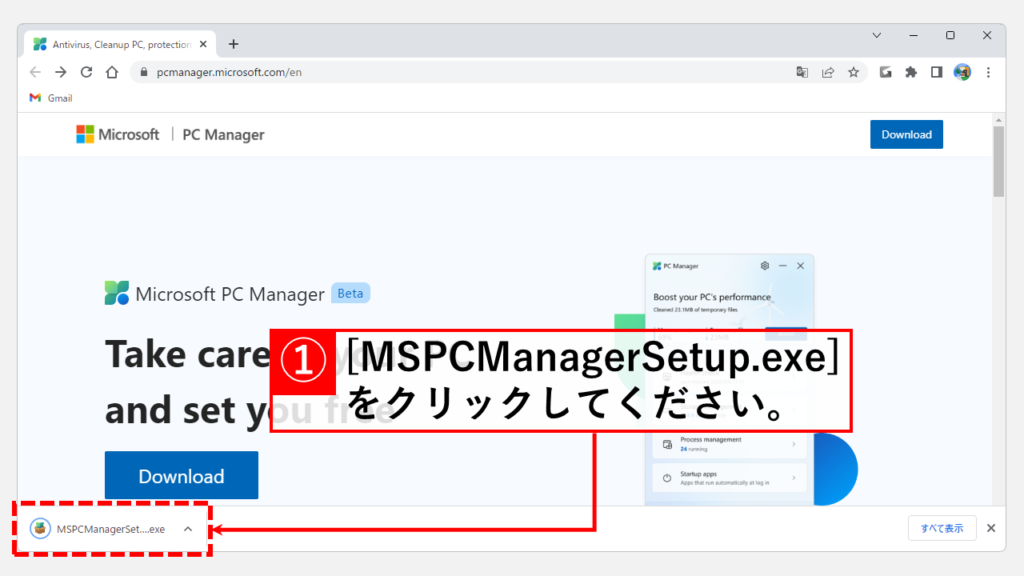Open the Chrome profile avatar
This screenshot has height=576, width=1024.
point(962,72)
